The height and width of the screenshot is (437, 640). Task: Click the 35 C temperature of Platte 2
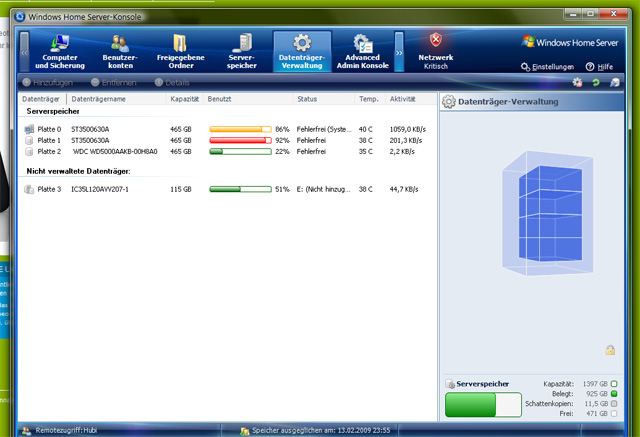click(x=365, y=151)
